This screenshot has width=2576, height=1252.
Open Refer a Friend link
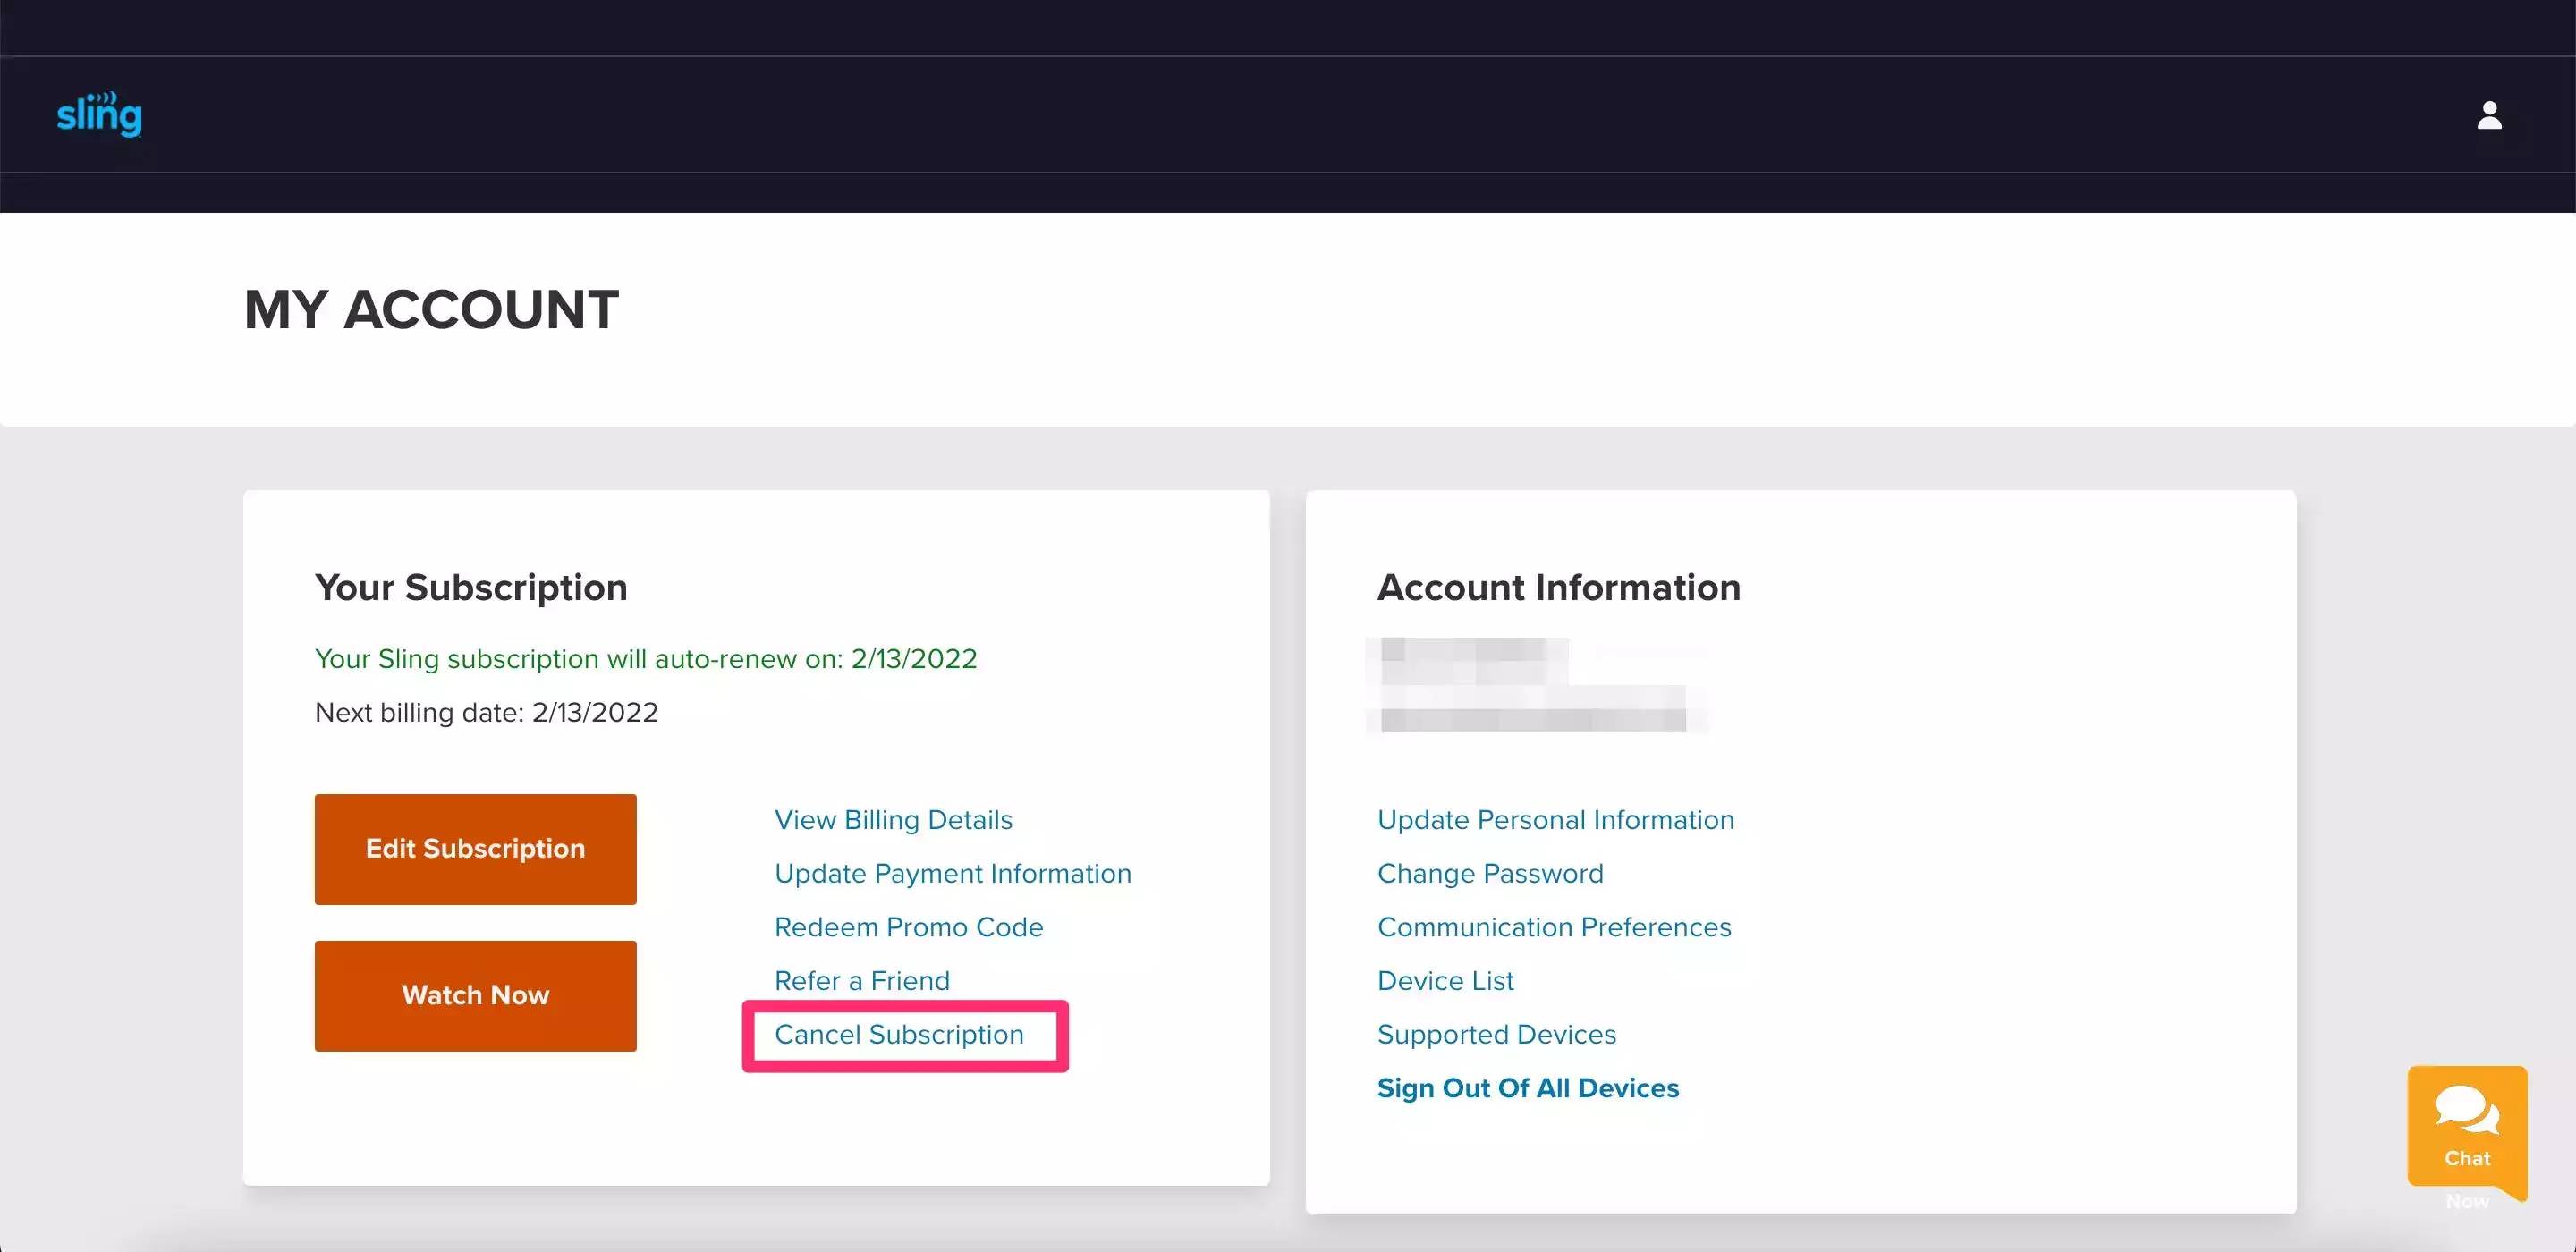pos(861,981)
